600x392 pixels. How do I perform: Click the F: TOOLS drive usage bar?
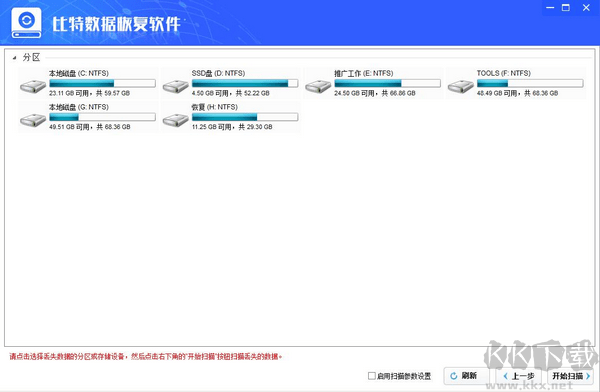click(530, 83)
